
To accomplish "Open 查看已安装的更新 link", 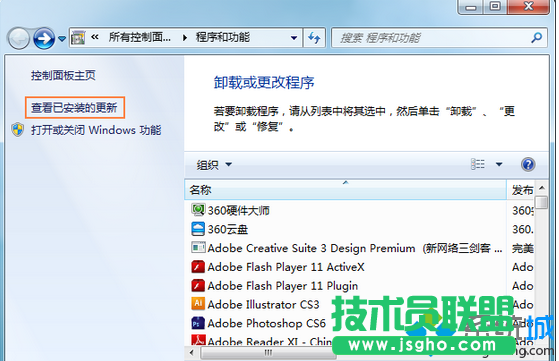I will [74, 107].
